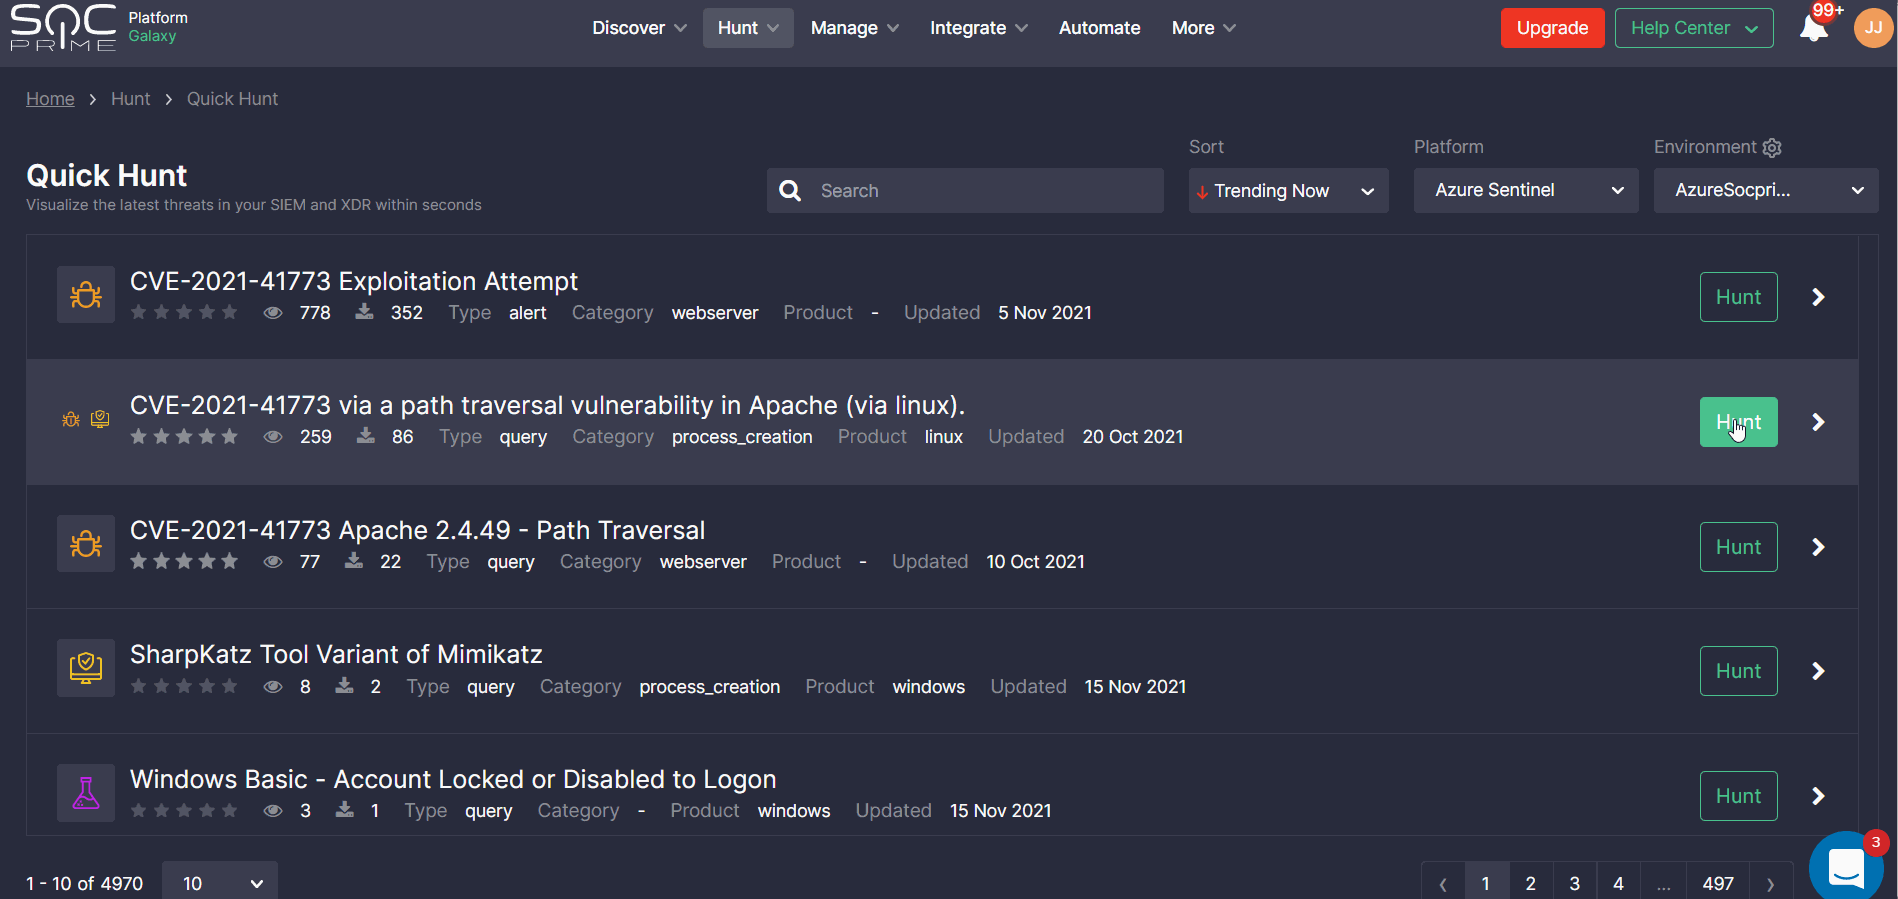Click the bug icon for CVE-2021-41773 Exploitation Attempt

86,295
